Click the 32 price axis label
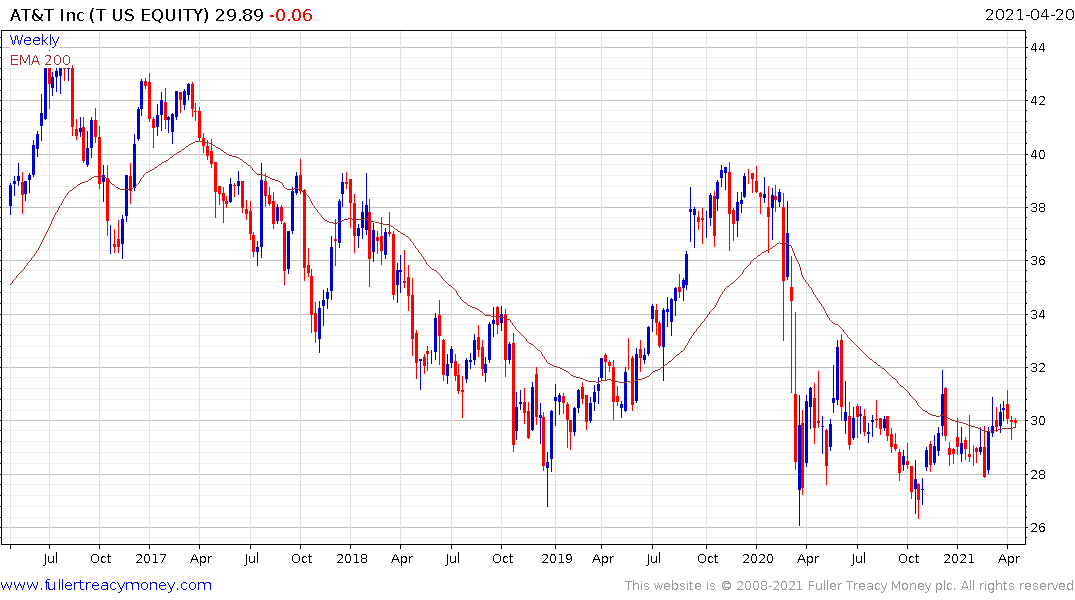Viewport: 1075px width, 600px height. (x=1037, y=368)
